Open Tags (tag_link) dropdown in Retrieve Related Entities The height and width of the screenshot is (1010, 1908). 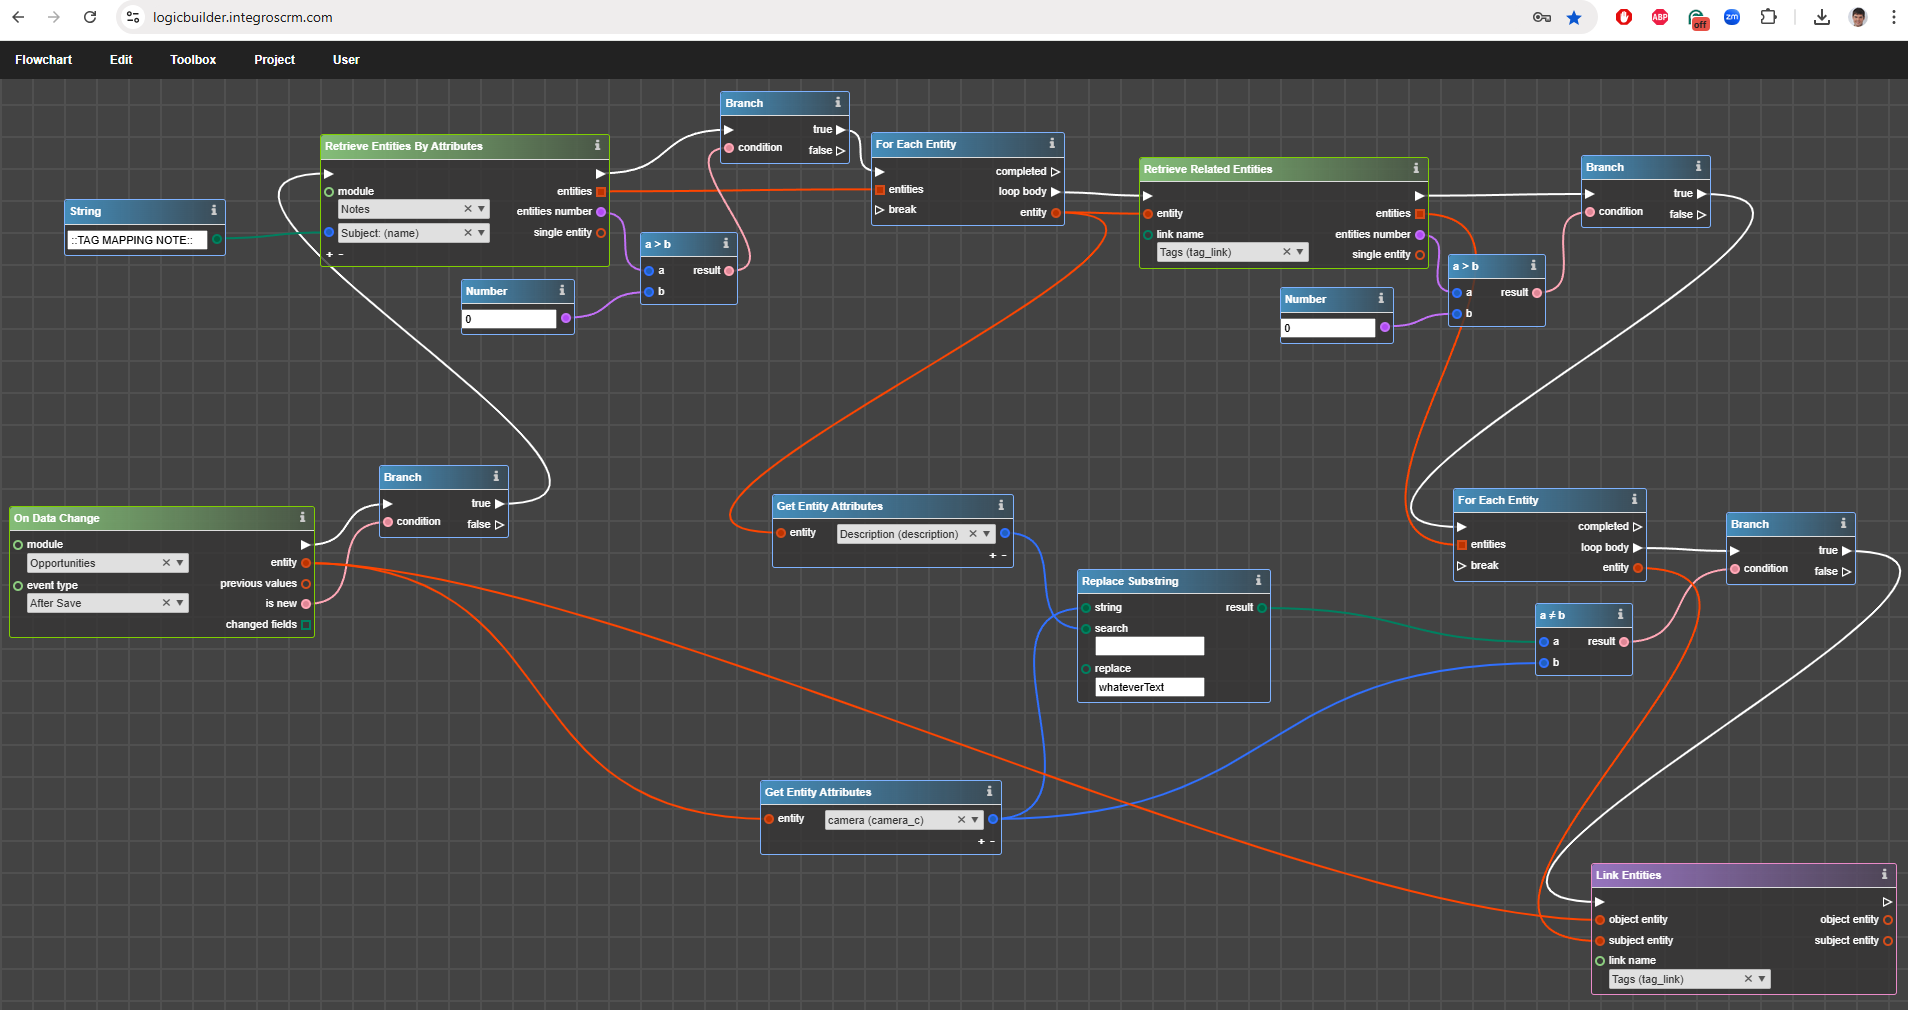tap(1300, 252)
